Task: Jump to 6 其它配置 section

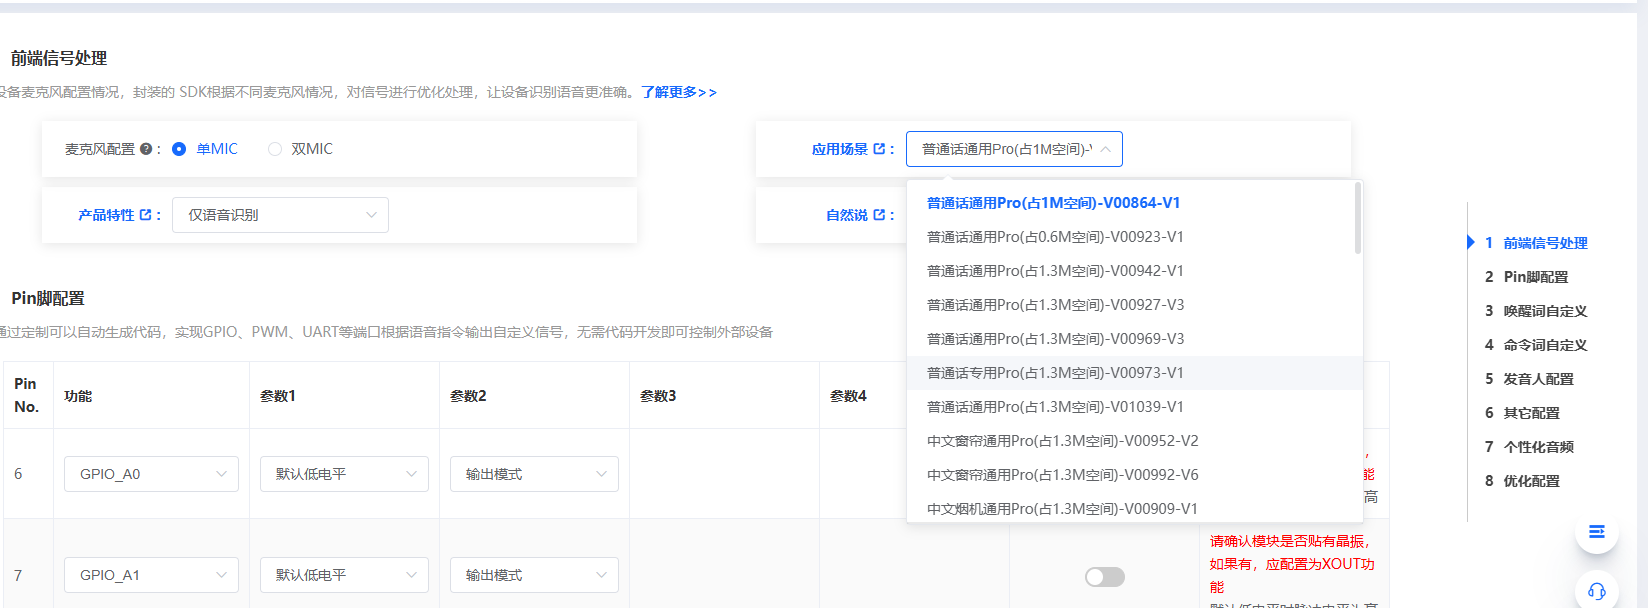Action: pyautogui.click(x=1522, y=413)
